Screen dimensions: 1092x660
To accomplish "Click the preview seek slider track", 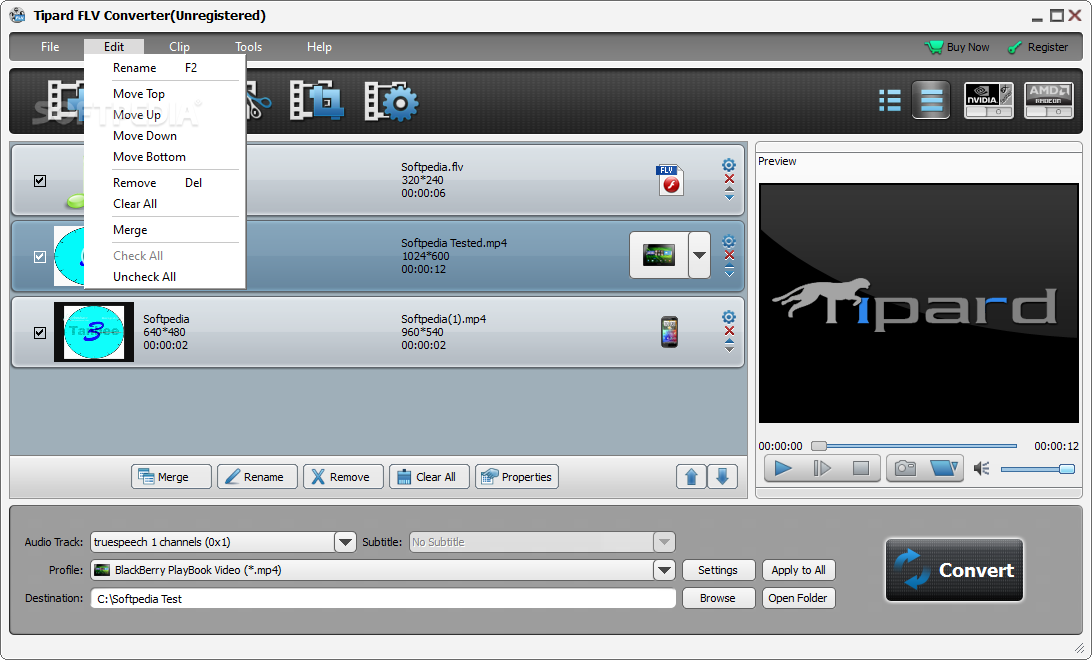I will (x=914, y=446).
